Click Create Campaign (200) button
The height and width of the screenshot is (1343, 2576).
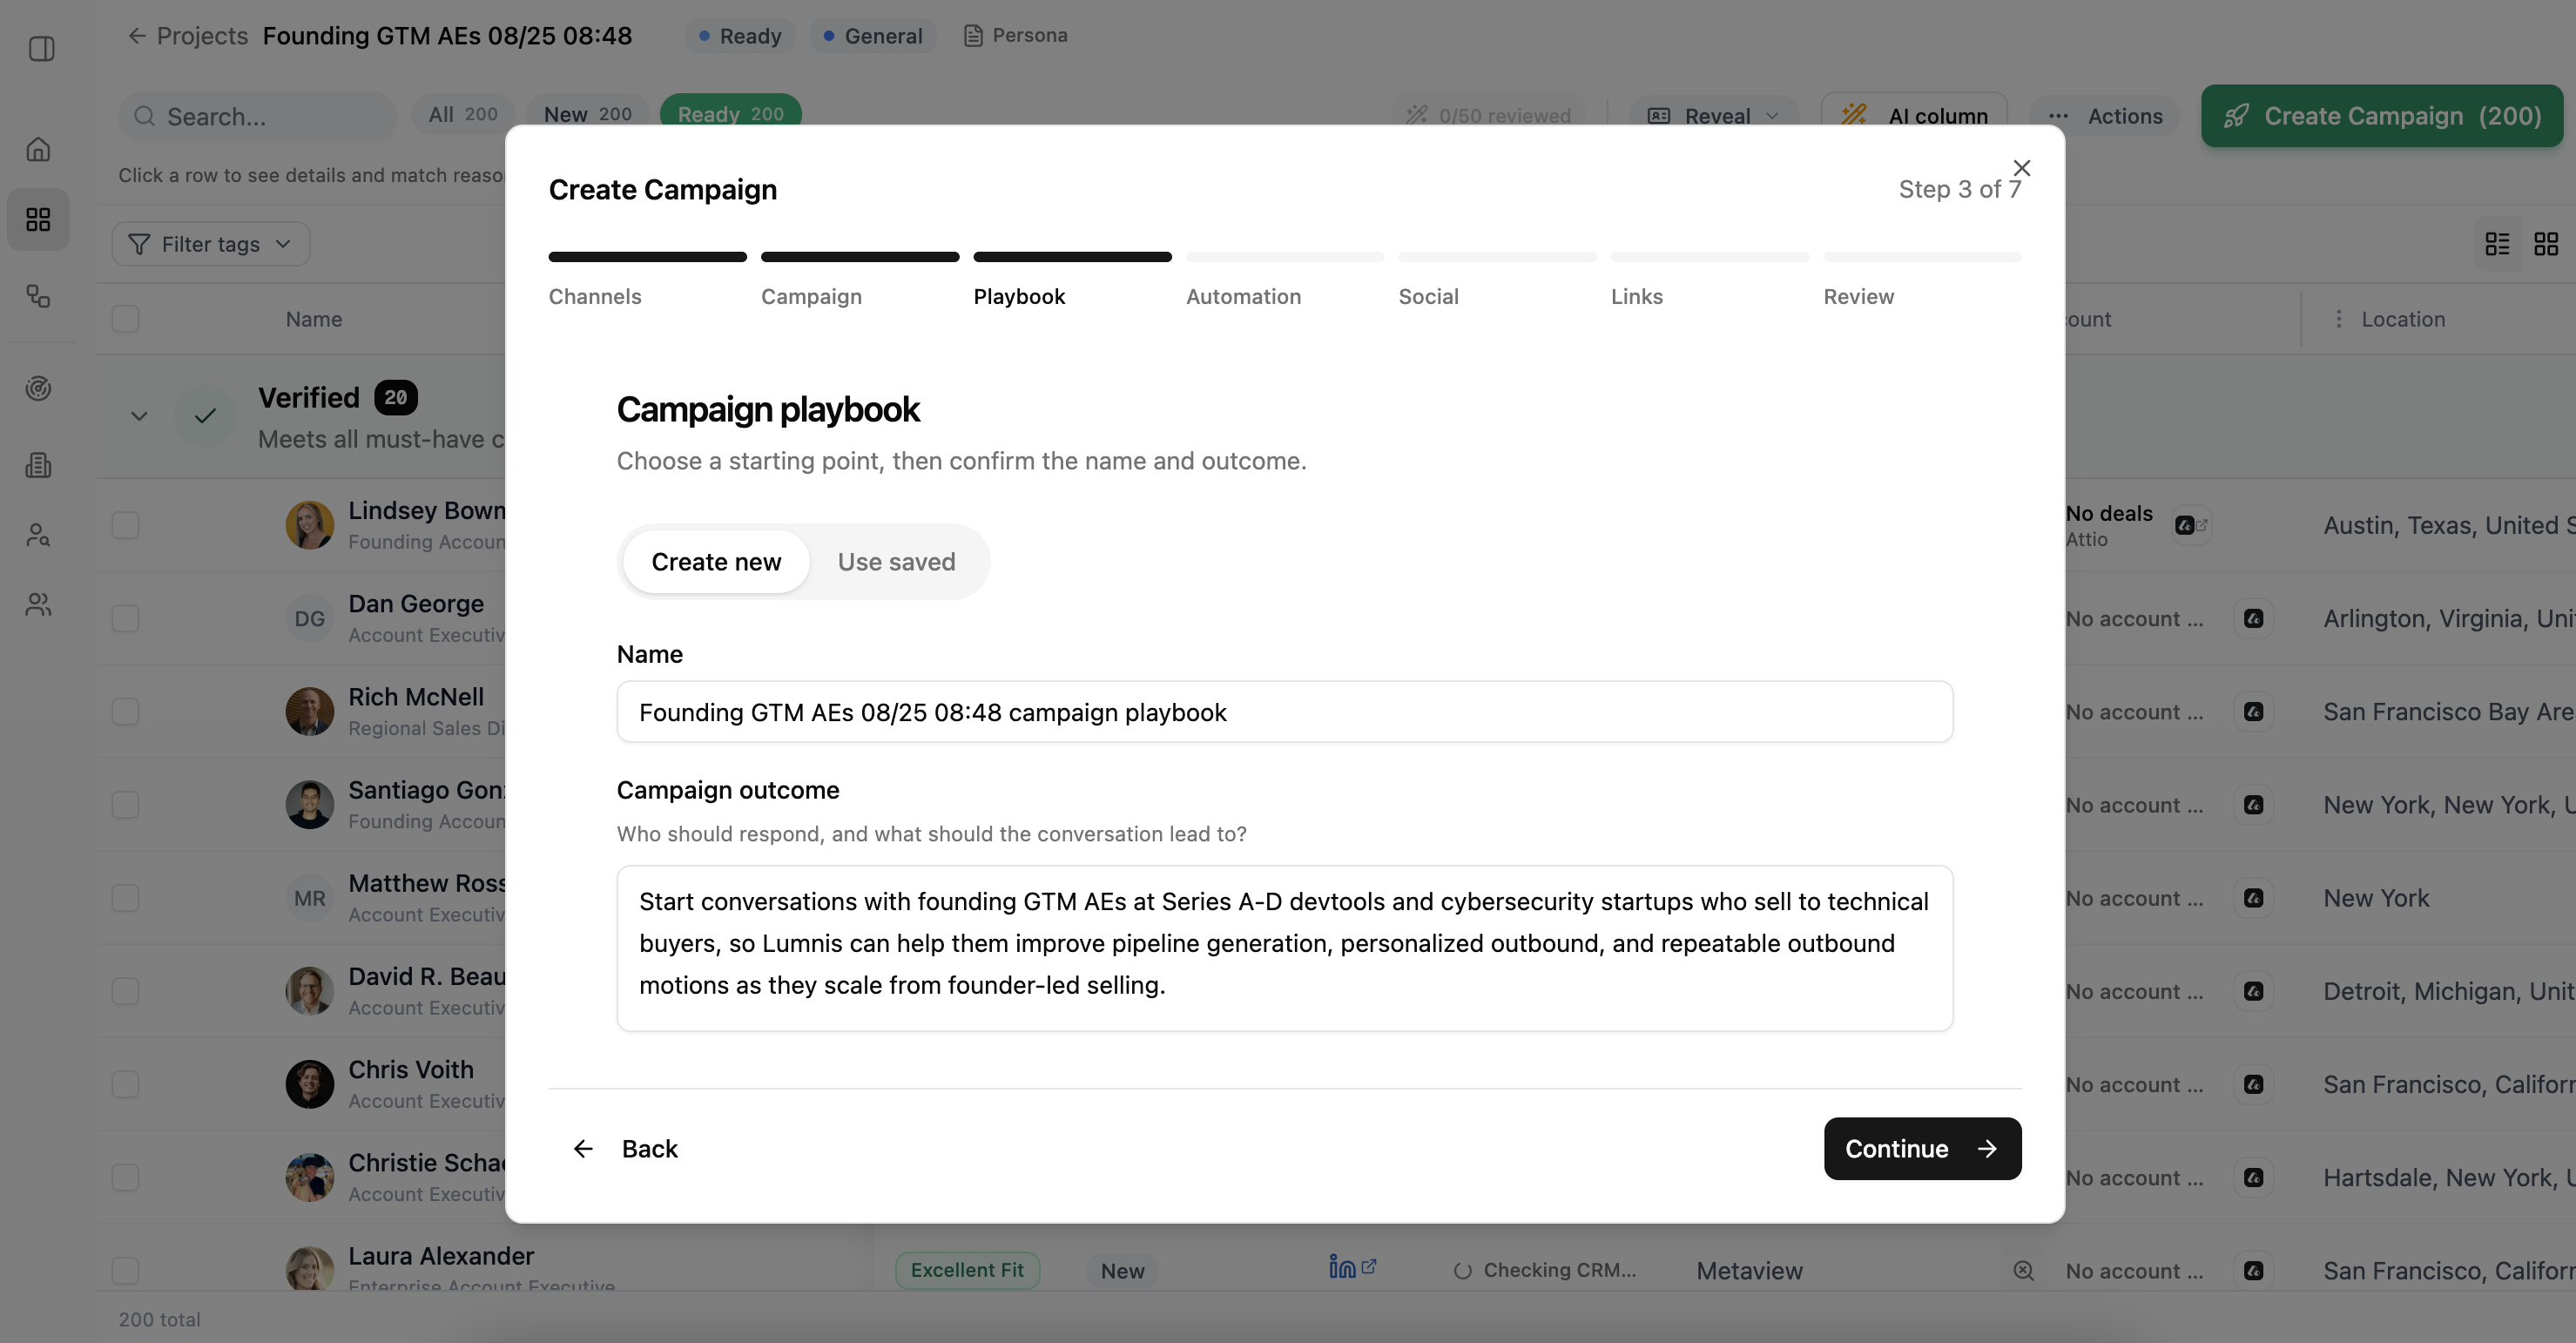2381,116
